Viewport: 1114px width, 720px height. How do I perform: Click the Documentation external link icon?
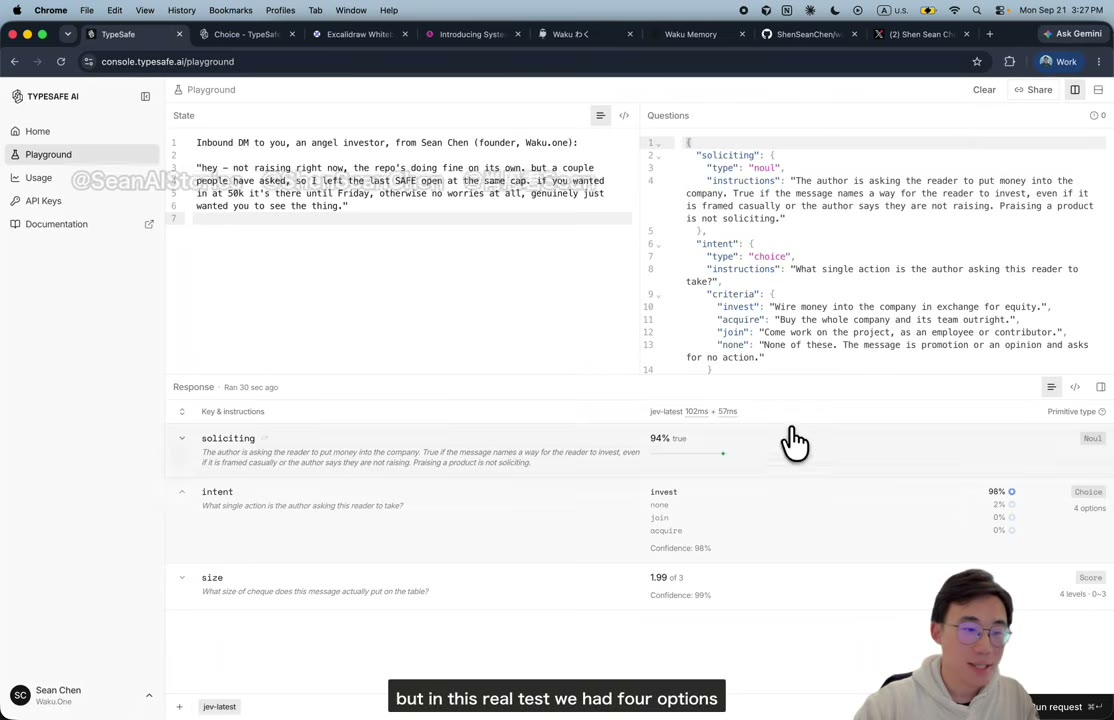click(149, 224)
